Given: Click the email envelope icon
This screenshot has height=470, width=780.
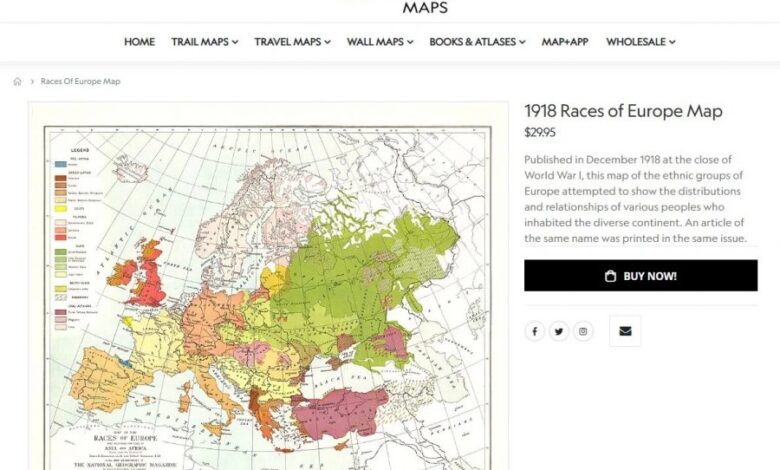Looking at the screenshot, I should point(625,331).
